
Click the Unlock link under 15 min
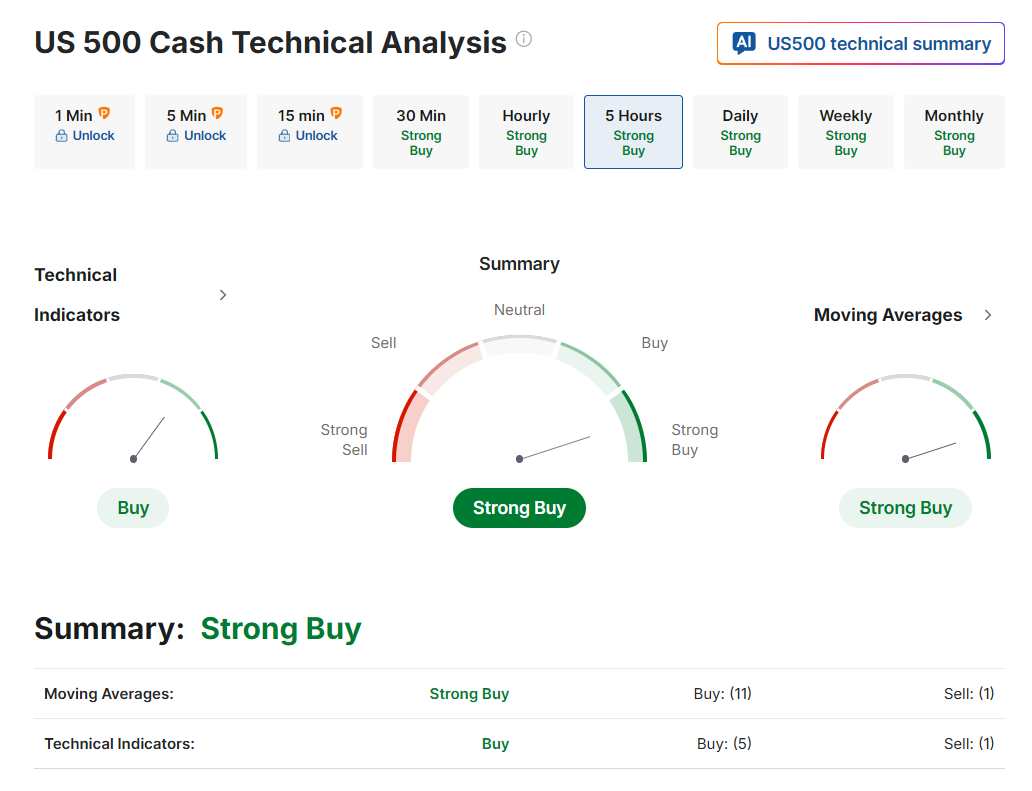click(x=317, y=136)
